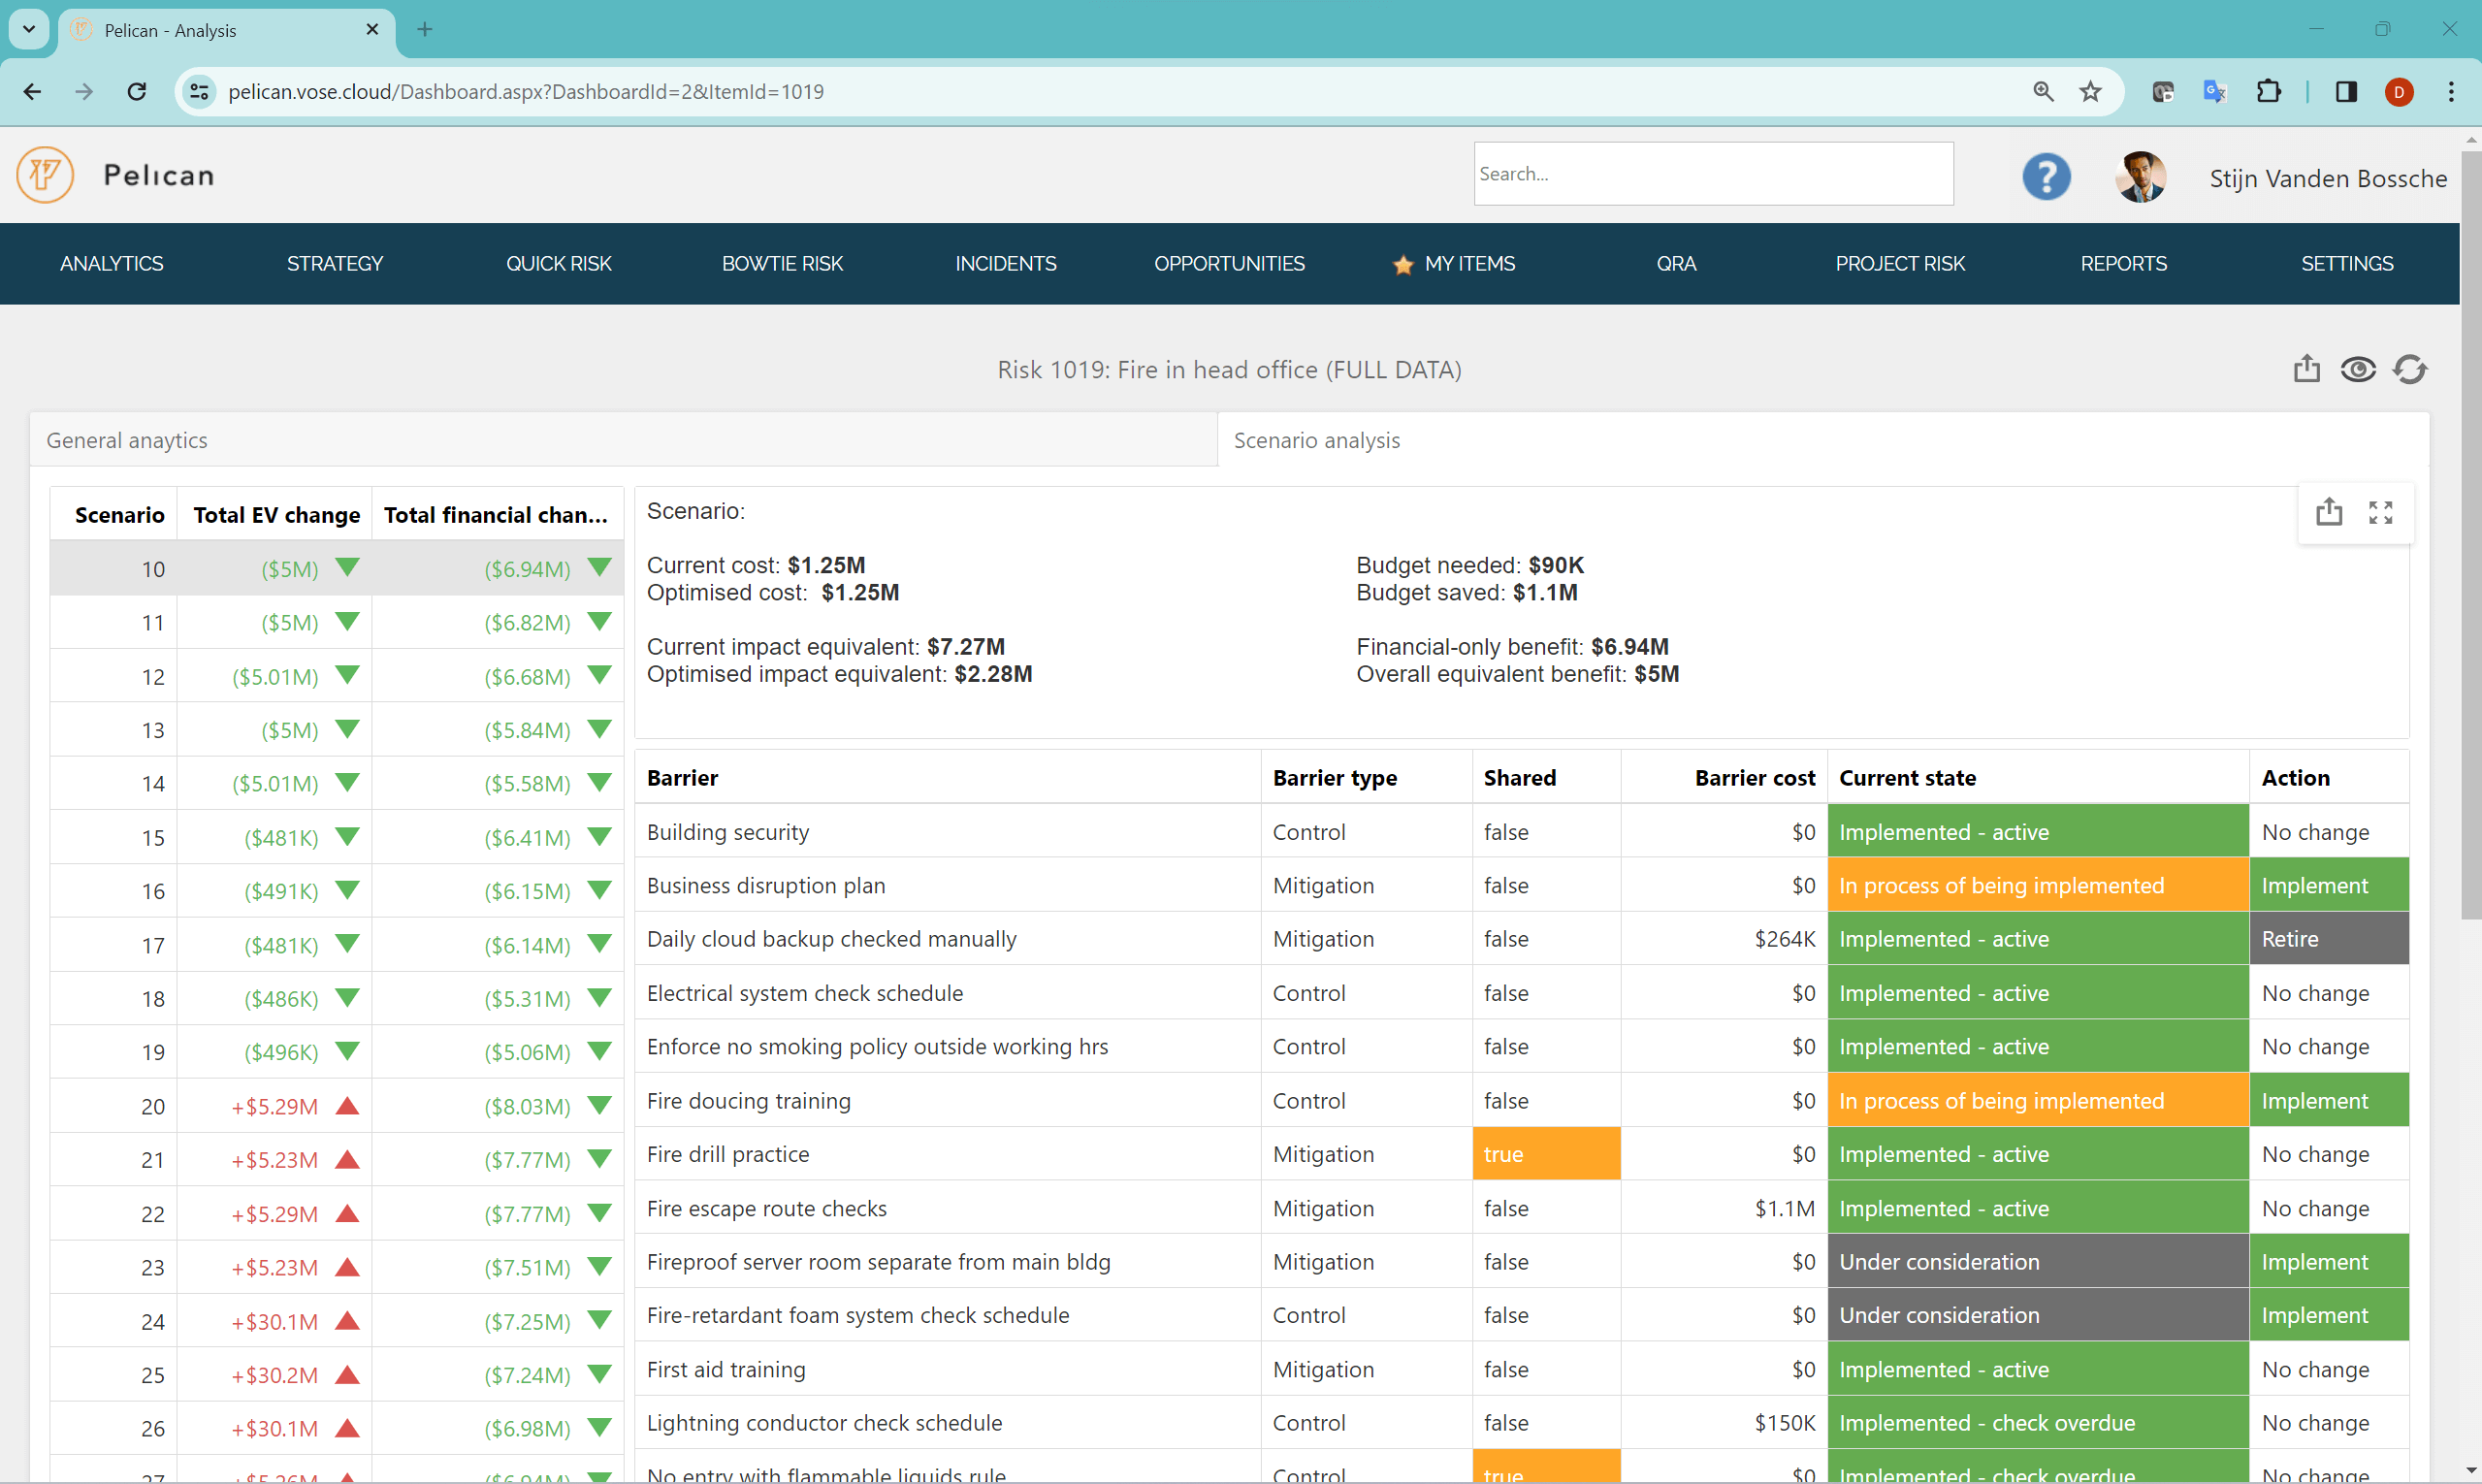Switch to the General anaytics tab
2482x1484 pixels.
pyautogui.click(x=127, y=440)
